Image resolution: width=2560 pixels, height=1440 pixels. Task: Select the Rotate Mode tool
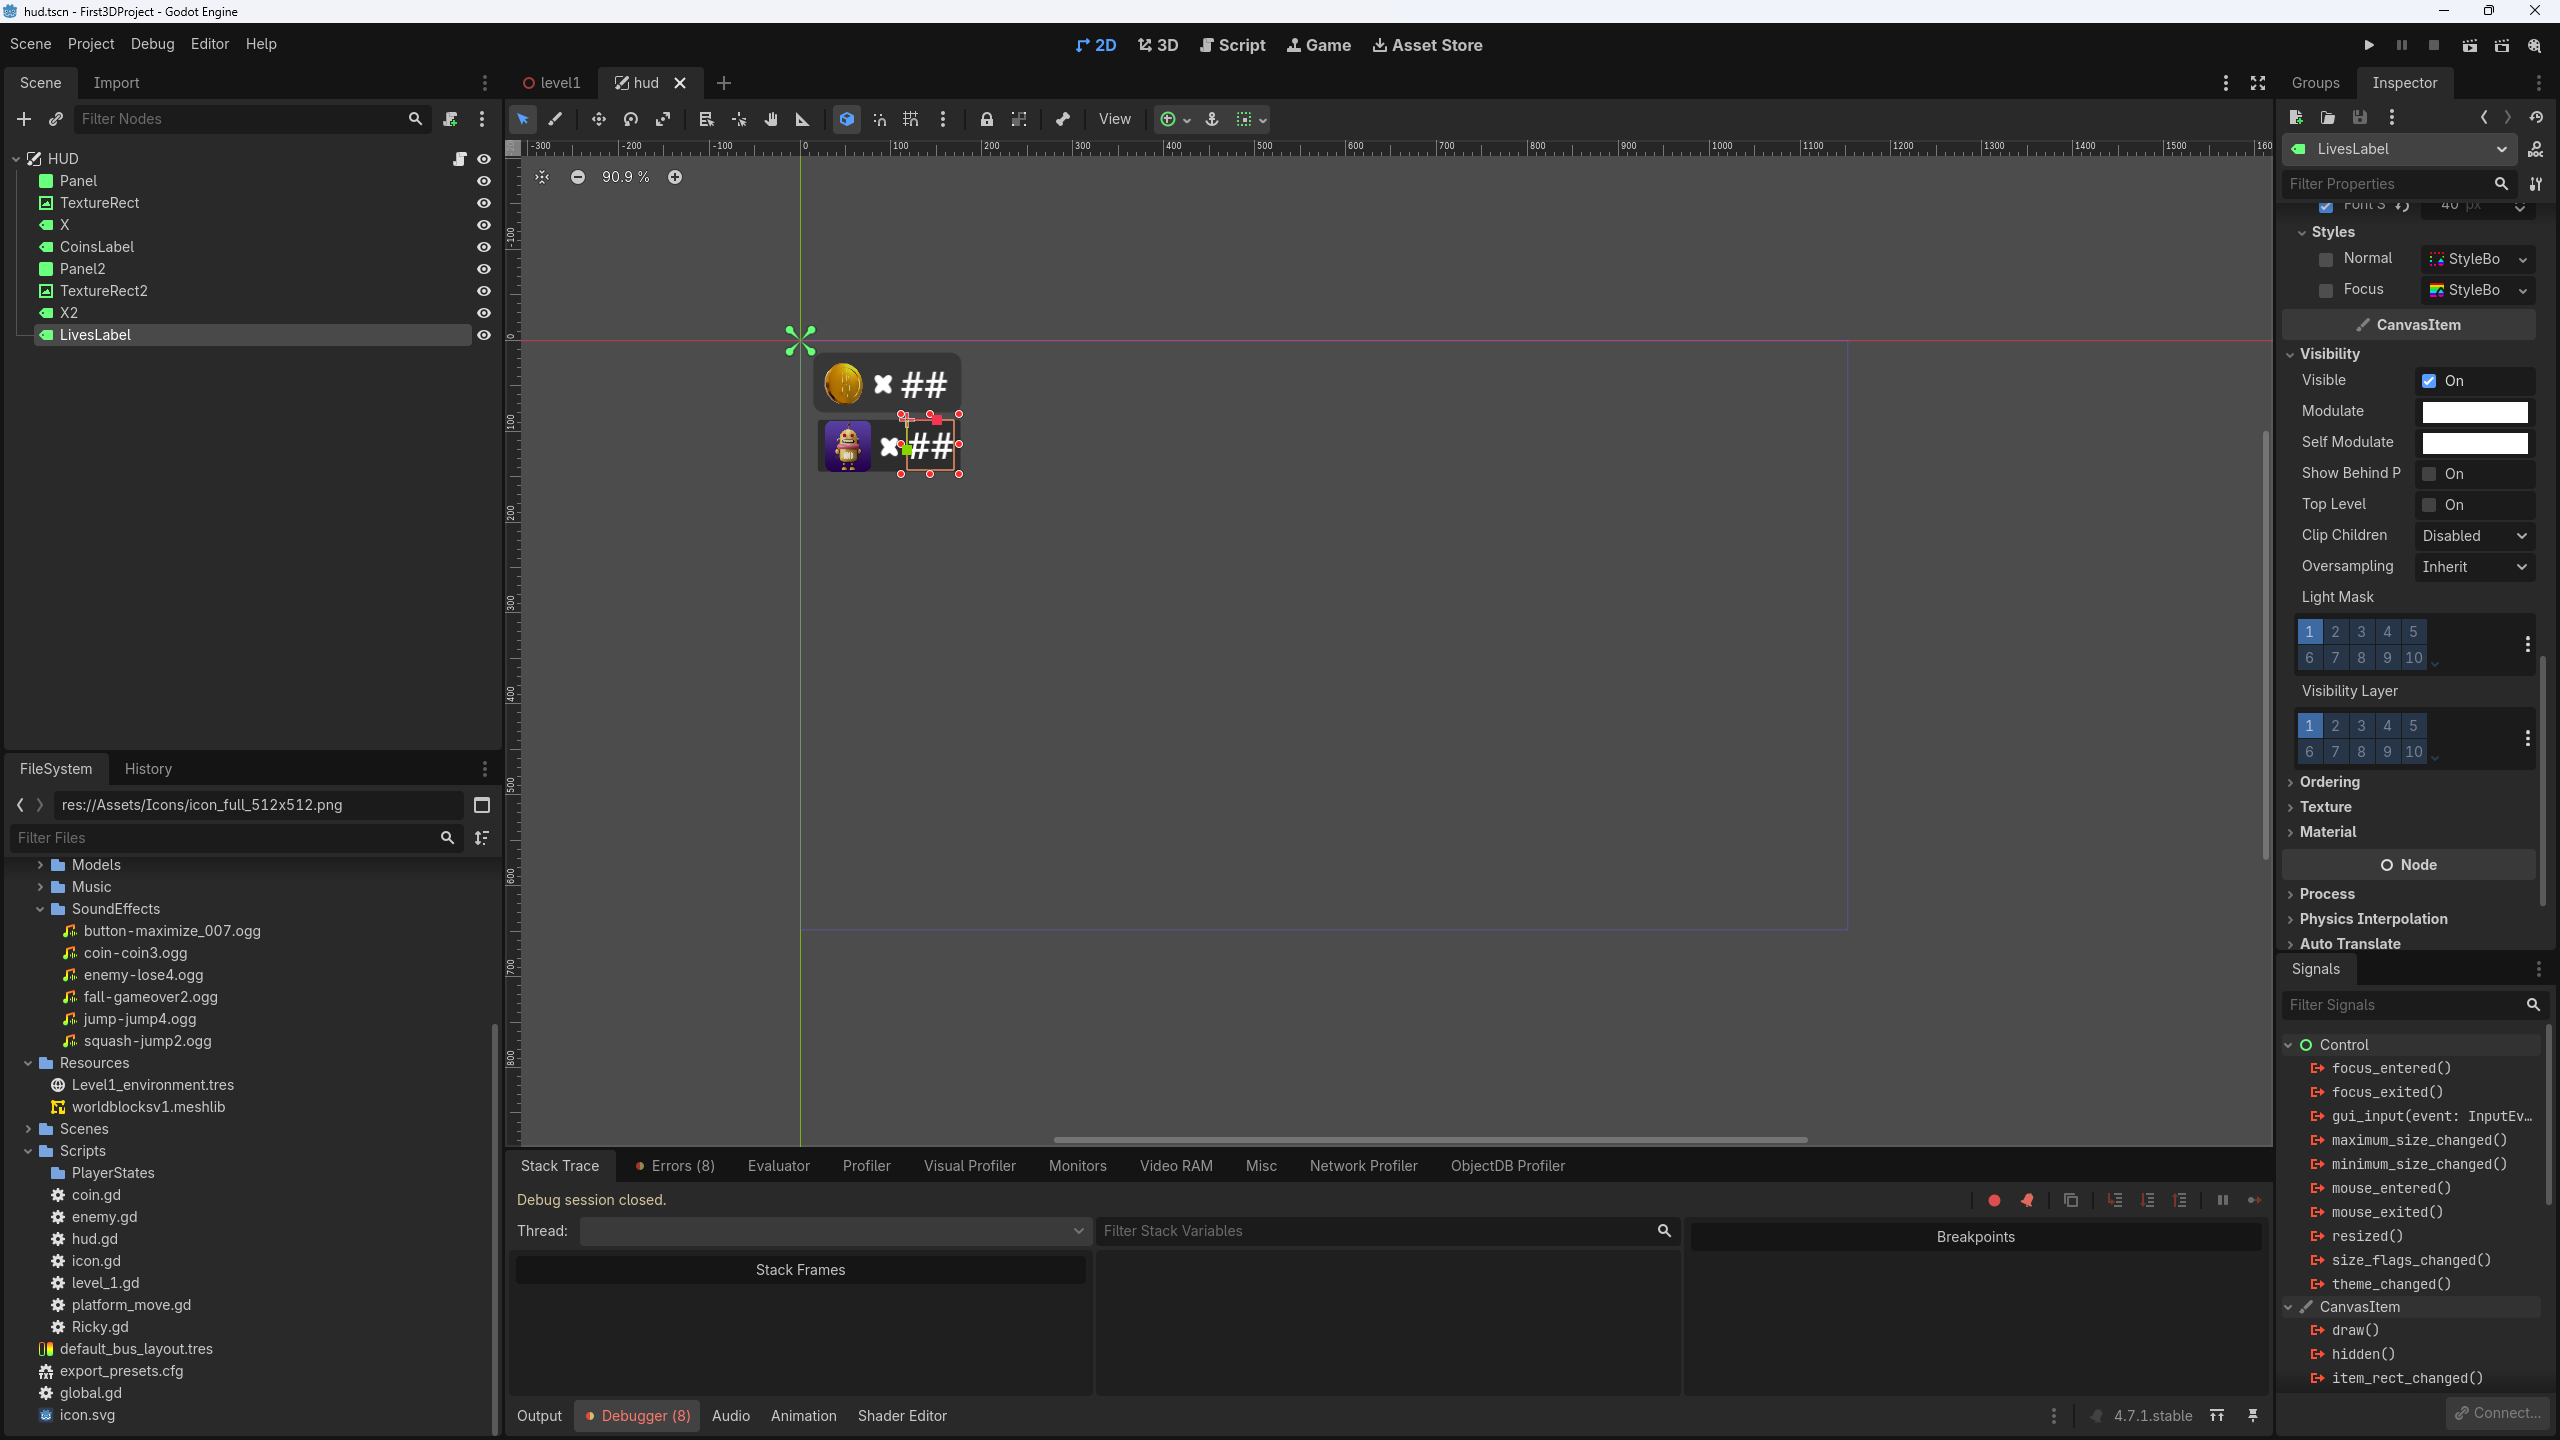[x=631, y=119]
